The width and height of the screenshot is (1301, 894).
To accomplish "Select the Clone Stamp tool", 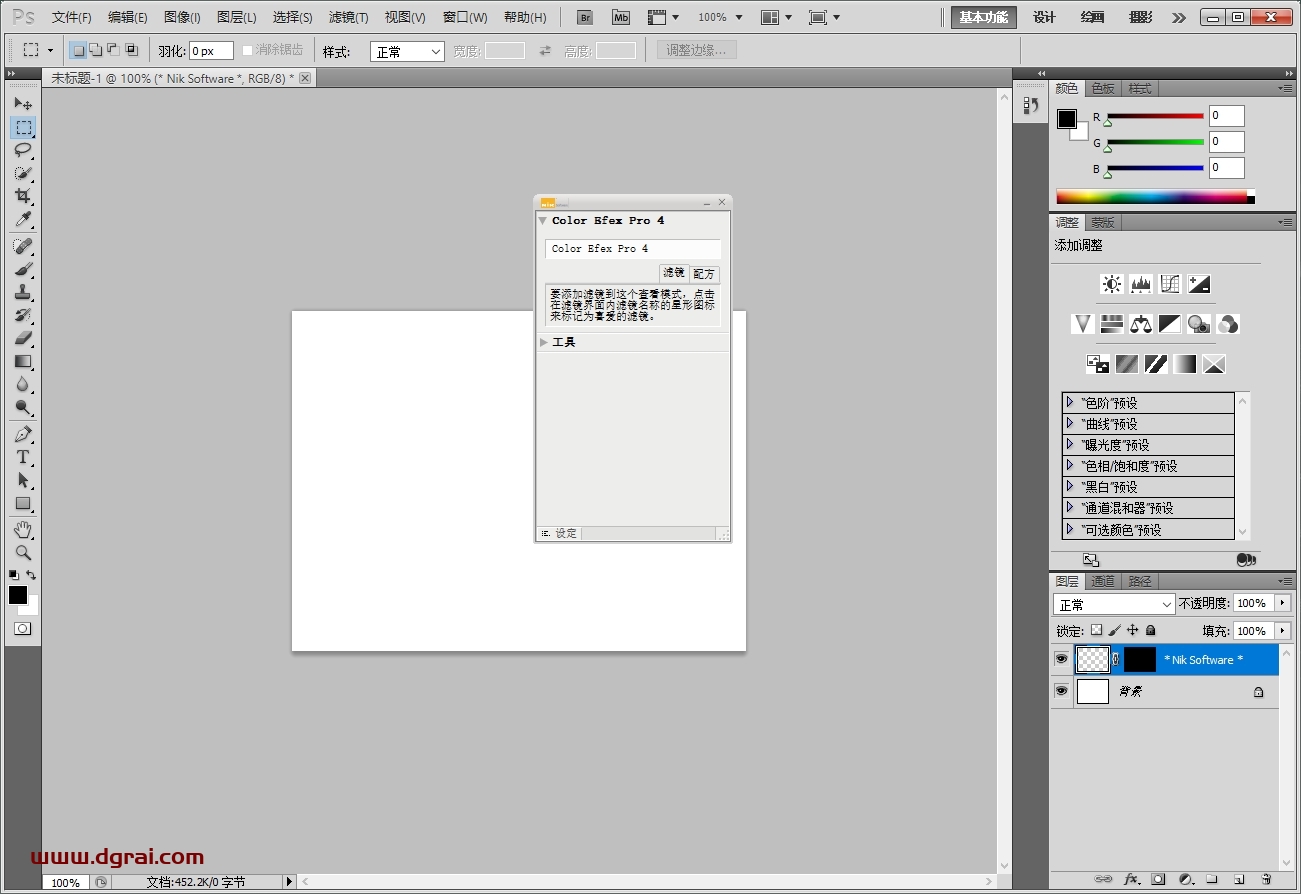I will click(23, 292).
